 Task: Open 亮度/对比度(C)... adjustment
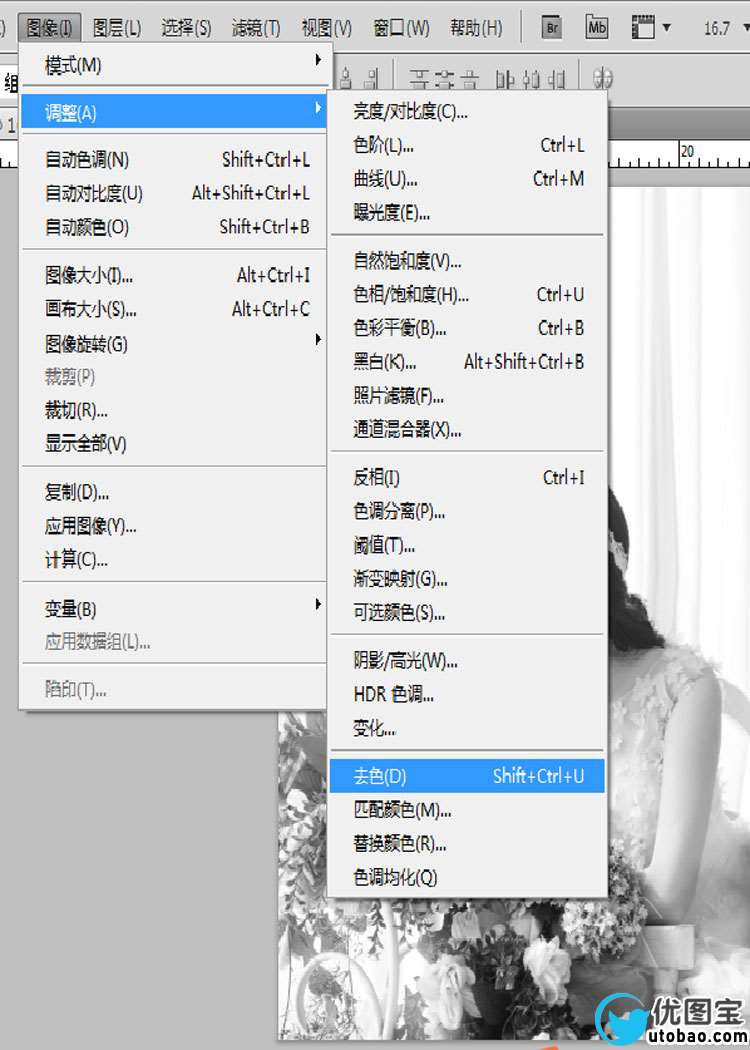(467, 111)
